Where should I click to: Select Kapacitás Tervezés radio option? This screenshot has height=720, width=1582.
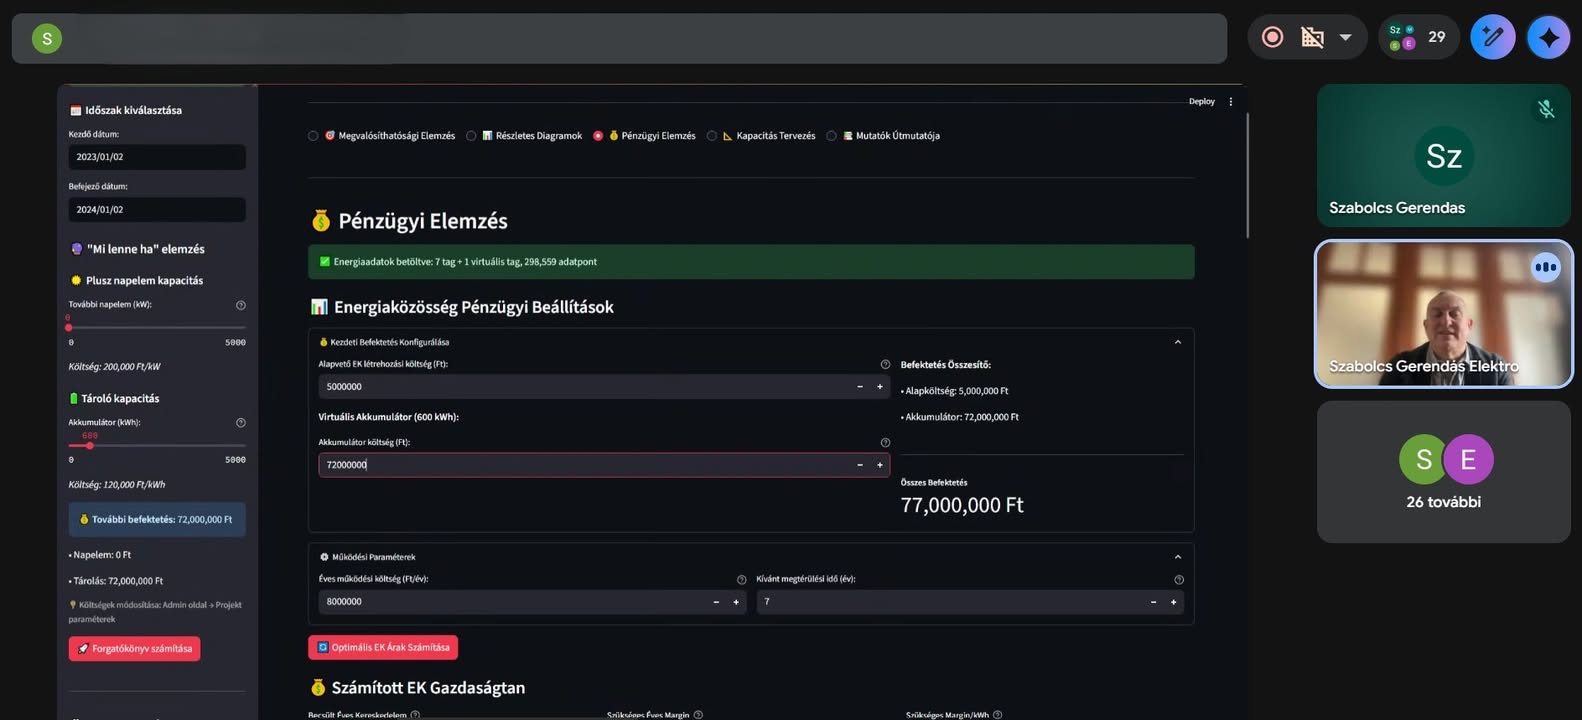[x=712, y=136]
